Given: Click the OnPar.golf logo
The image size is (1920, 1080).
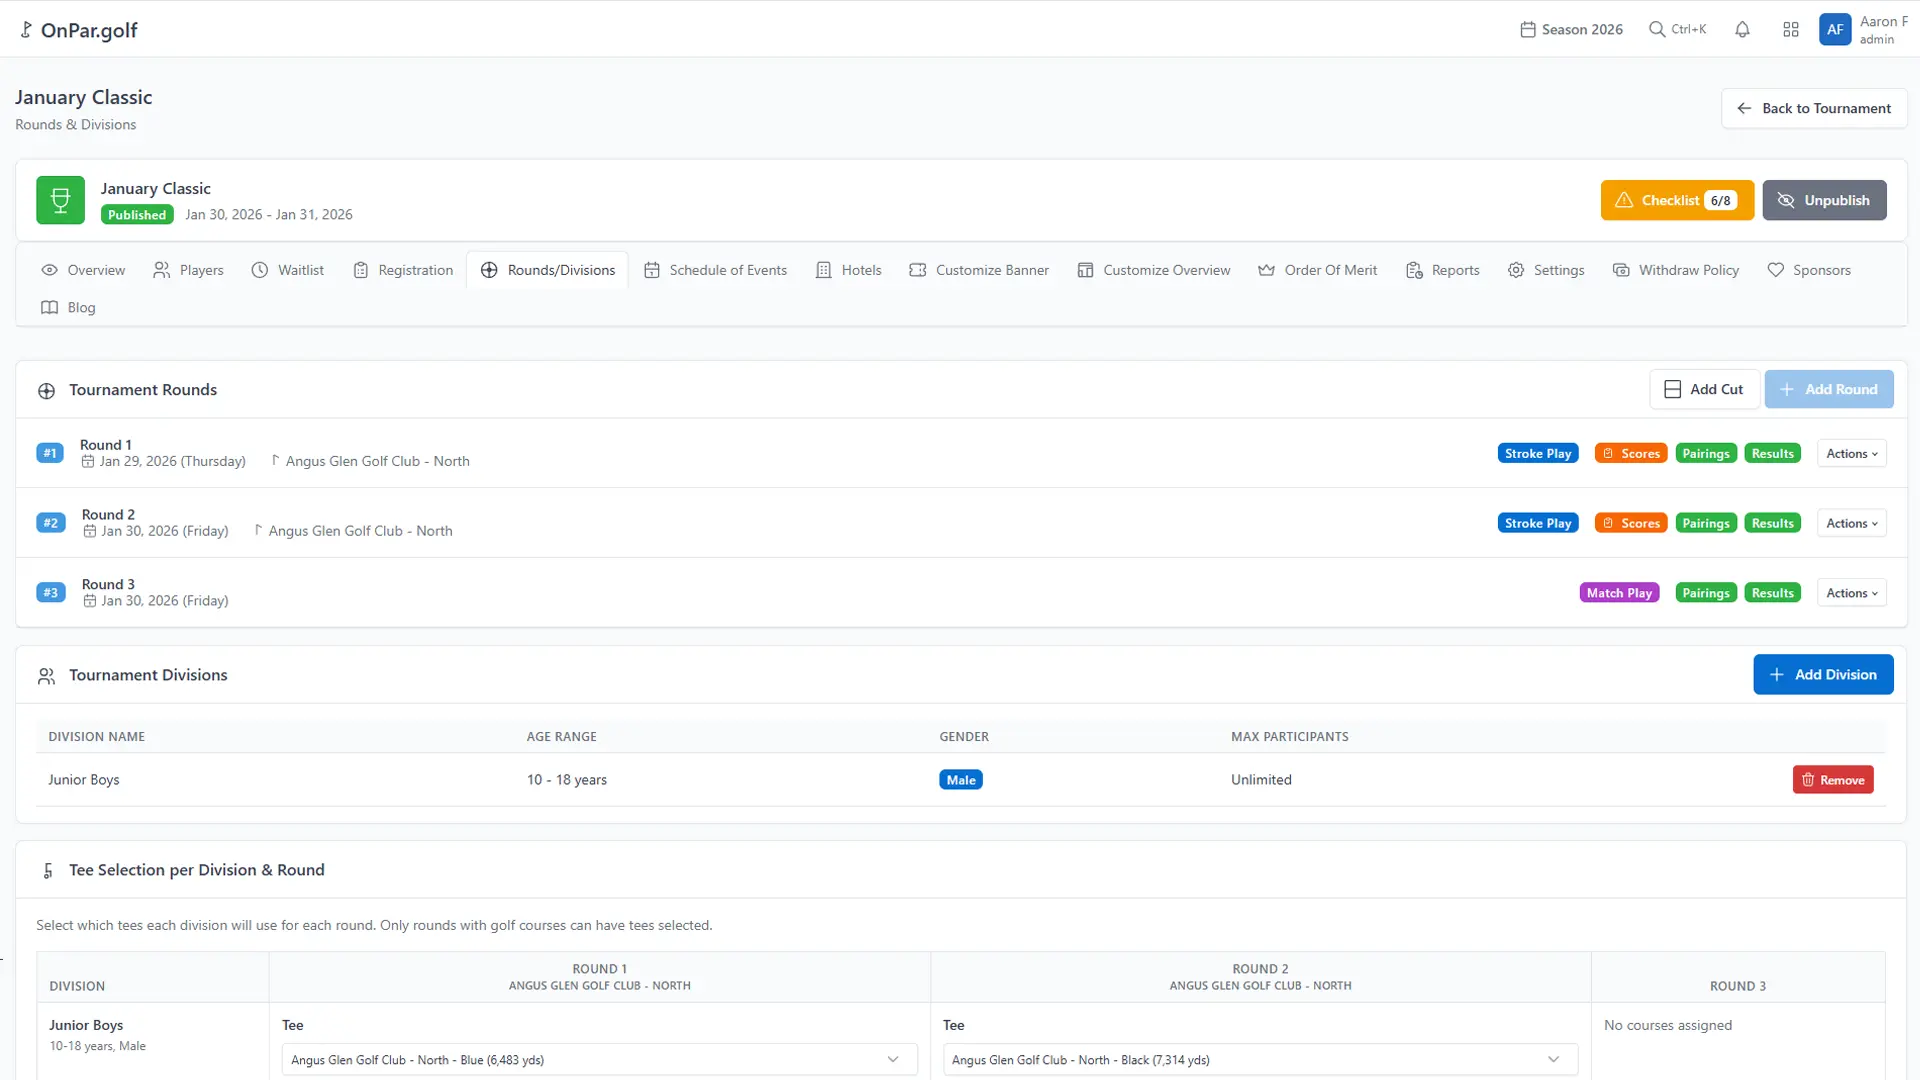Looking at the screenshot, I should coord(78,29).
